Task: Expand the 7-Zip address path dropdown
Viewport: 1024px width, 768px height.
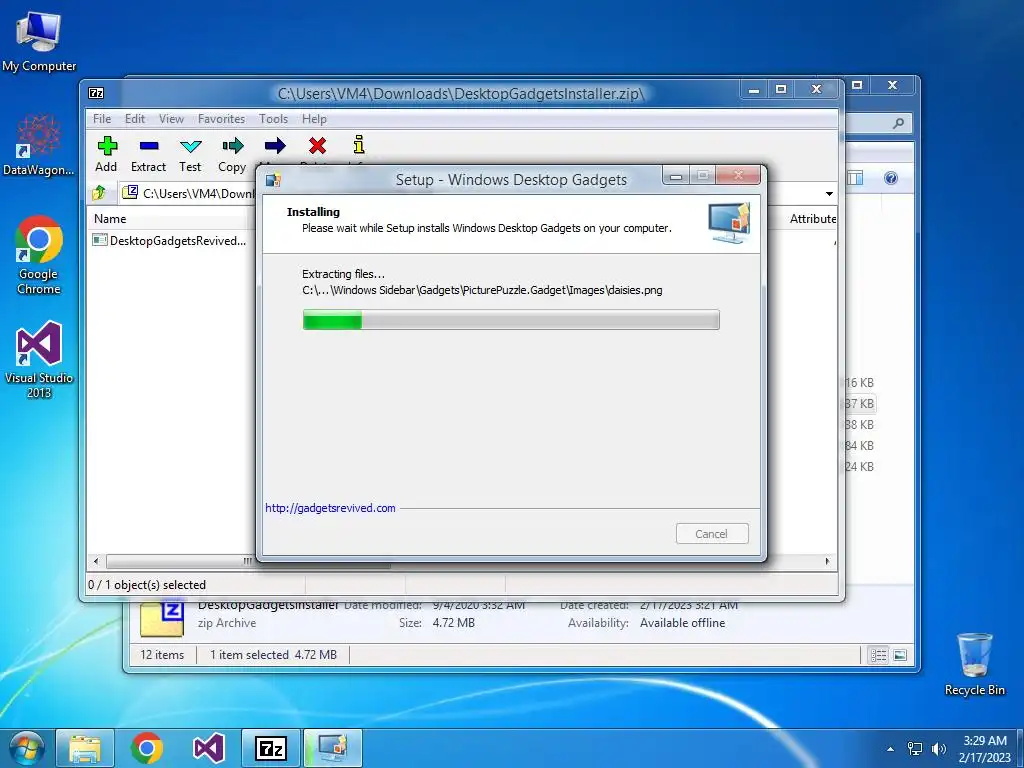Action: (829, 193)
